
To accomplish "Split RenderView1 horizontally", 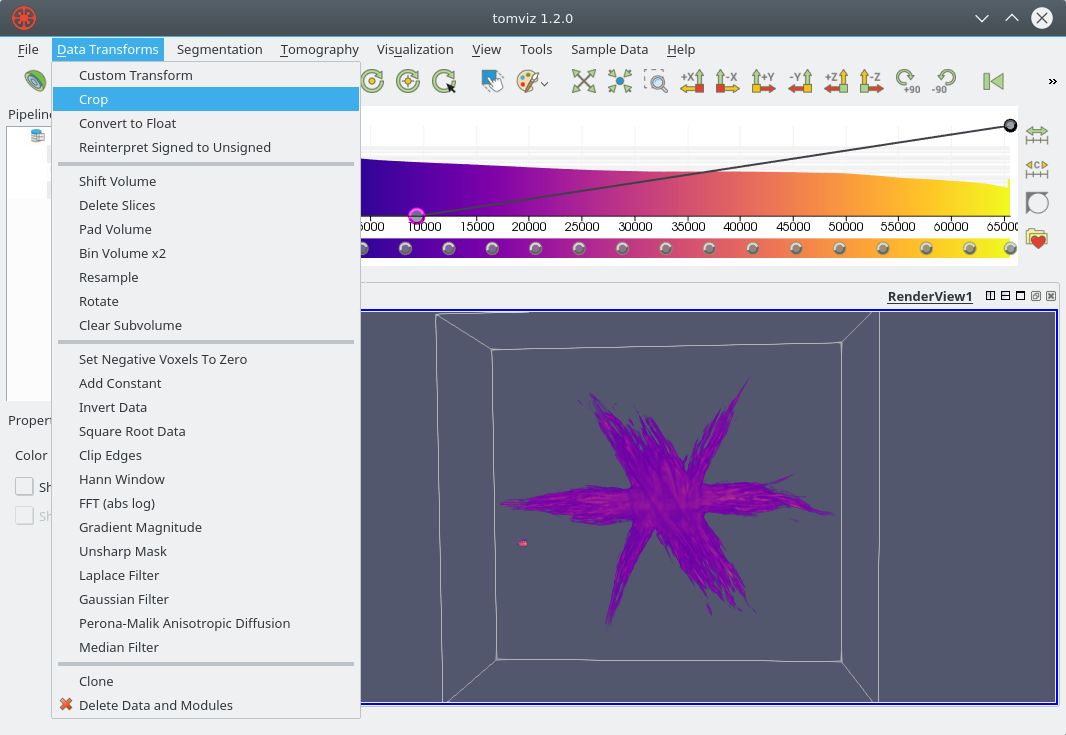I will click(990, 296).
